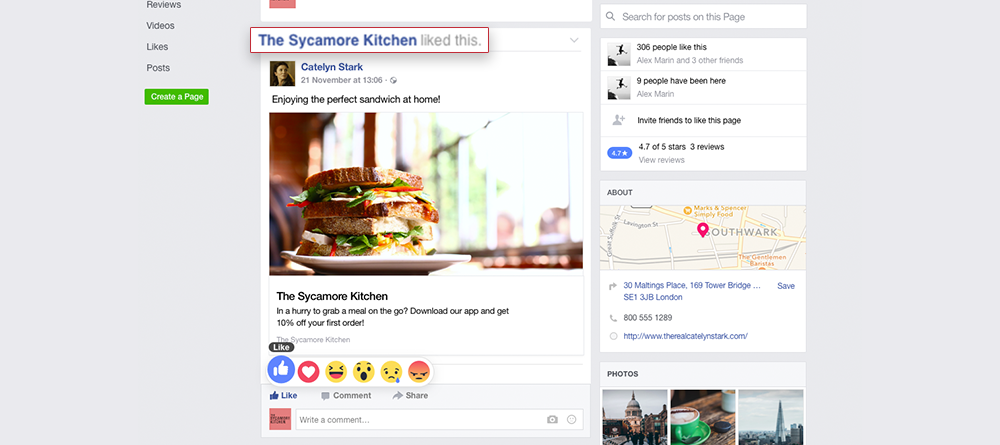The height and width of the screenshot is (445, 1000).
Task: Open the Shard skyscraper photo thumbnail
Action: [x=771, y=418]
